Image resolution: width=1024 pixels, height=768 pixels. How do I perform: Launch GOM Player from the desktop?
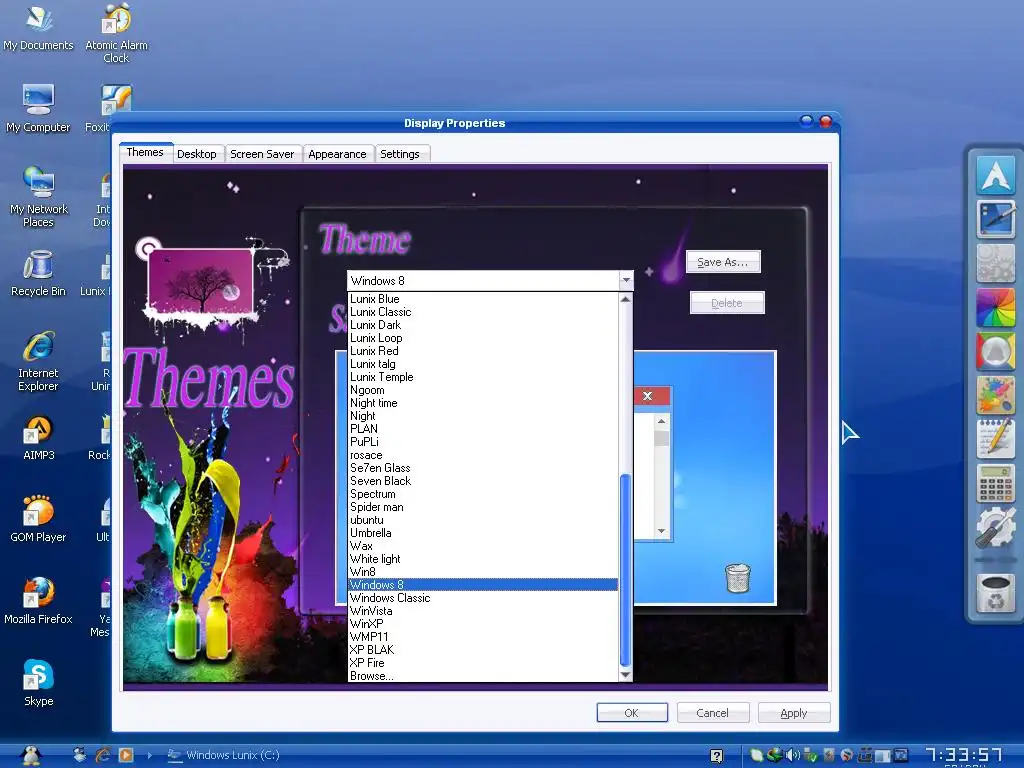point(38,519)
